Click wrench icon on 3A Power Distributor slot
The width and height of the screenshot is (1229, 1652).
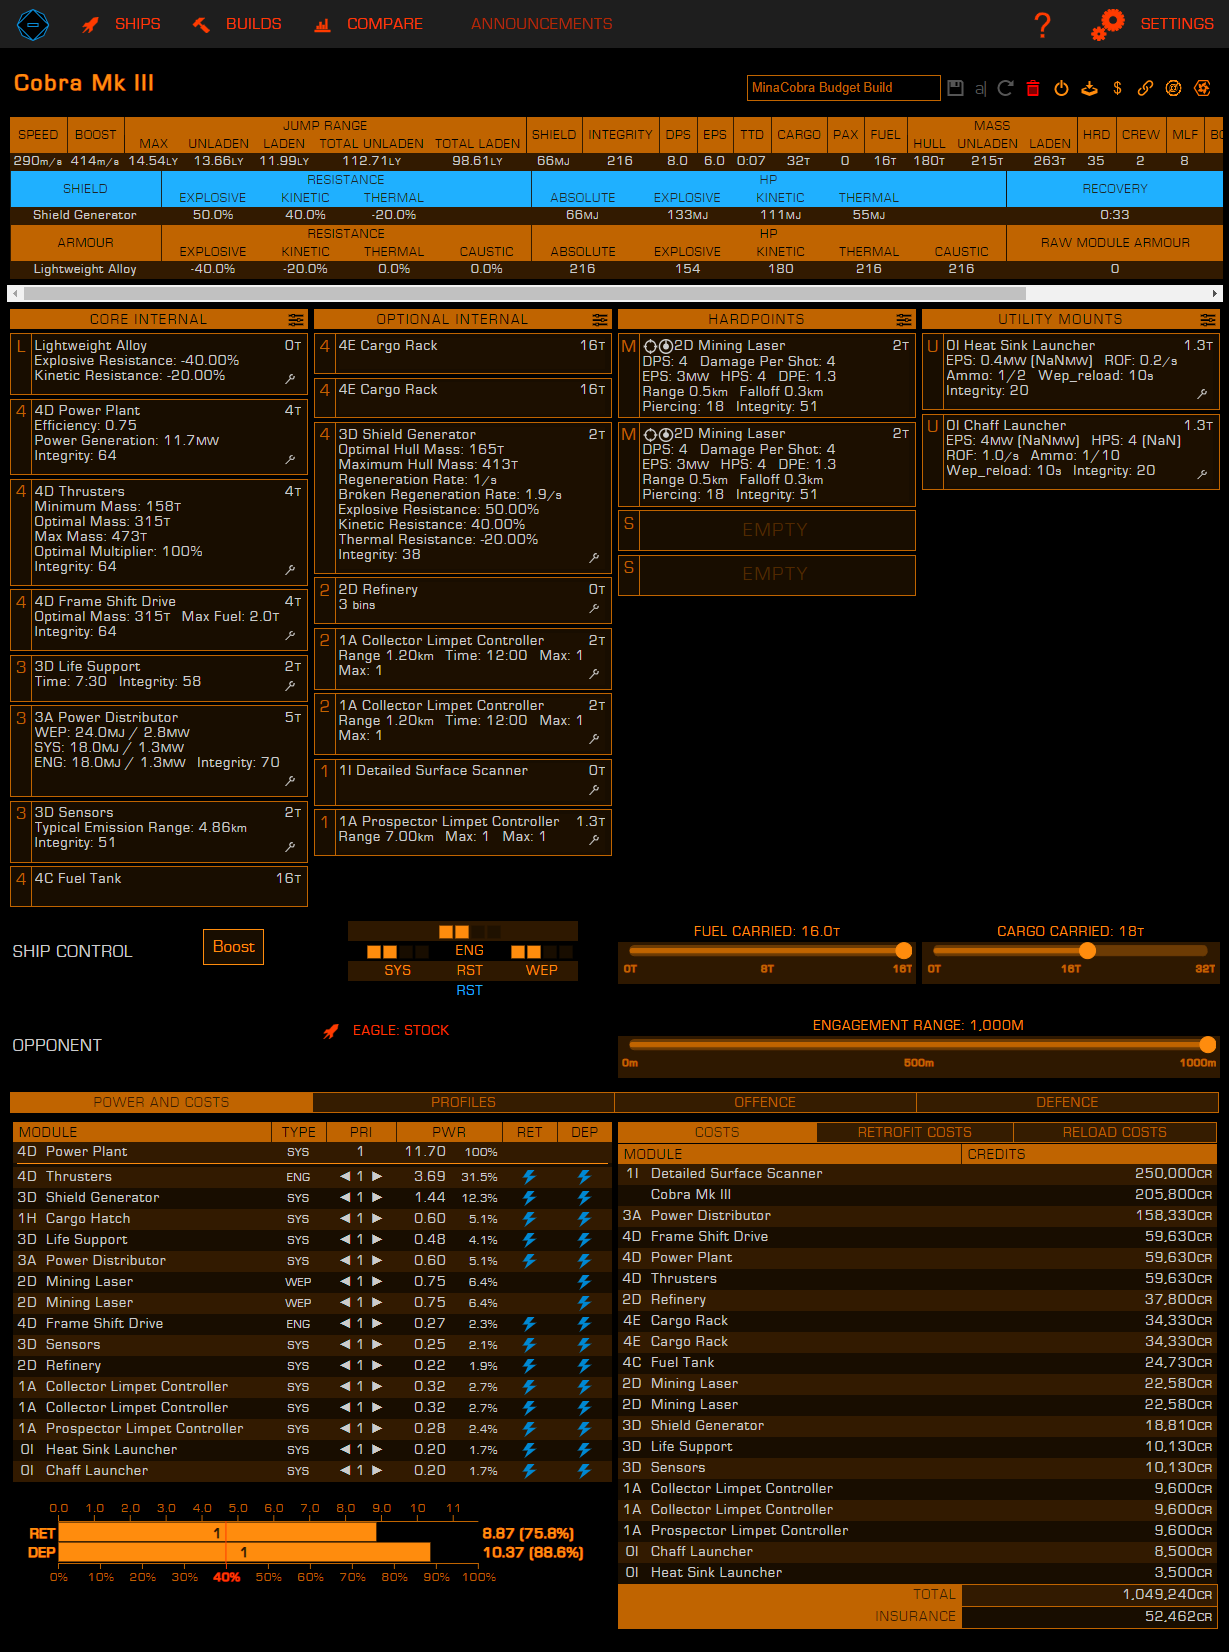click(290, 780)
